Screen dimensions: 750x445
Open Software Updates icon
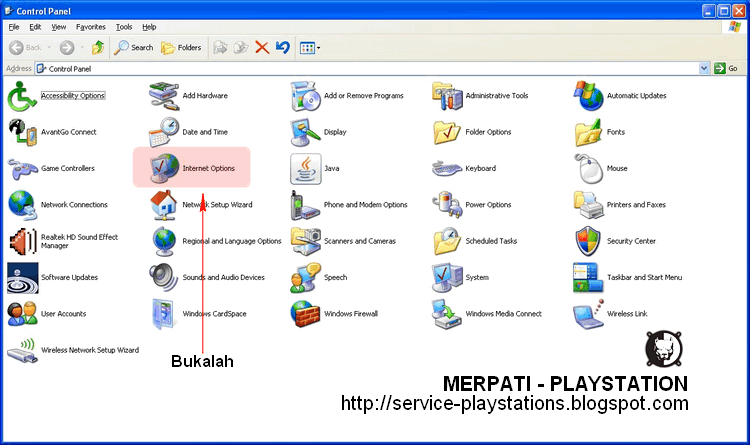point(22,278)
